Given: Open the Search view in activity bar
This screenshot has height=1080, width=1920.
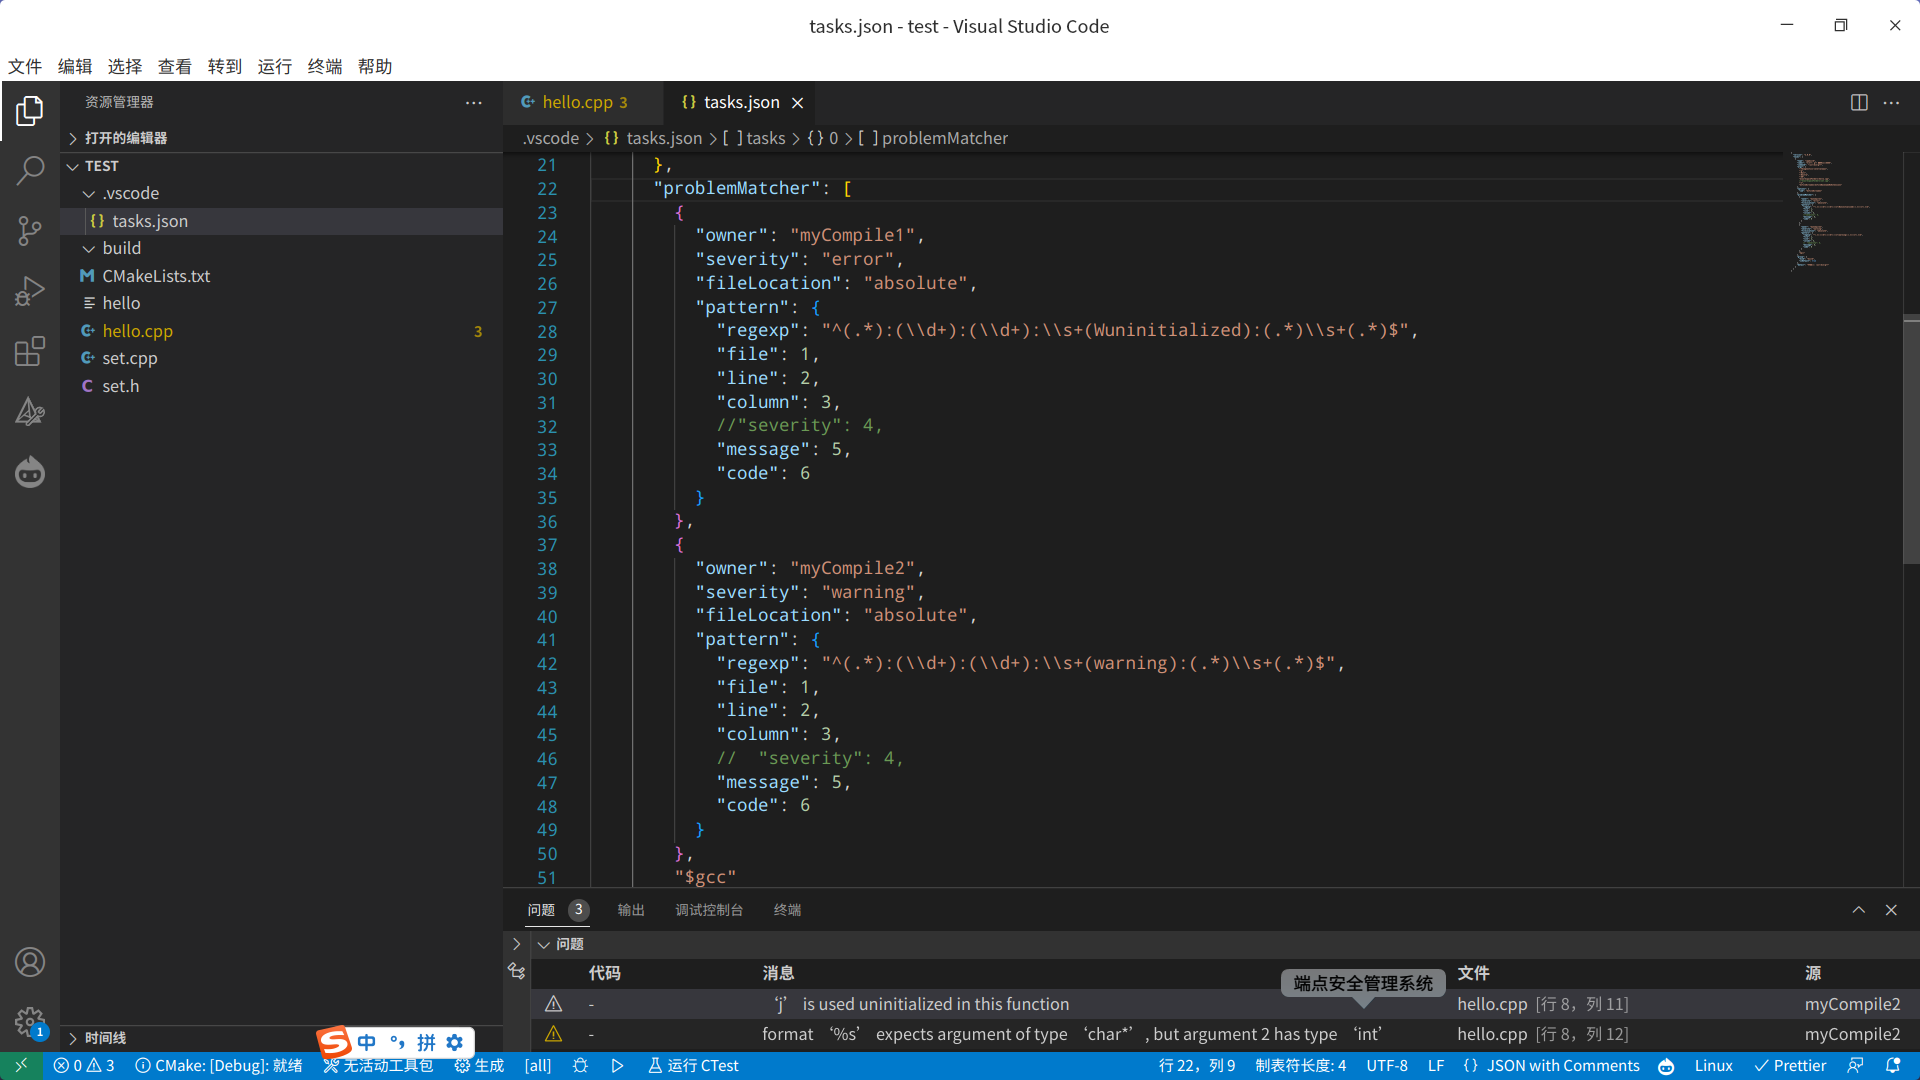Looking at the screenshot, I should 30,170.
